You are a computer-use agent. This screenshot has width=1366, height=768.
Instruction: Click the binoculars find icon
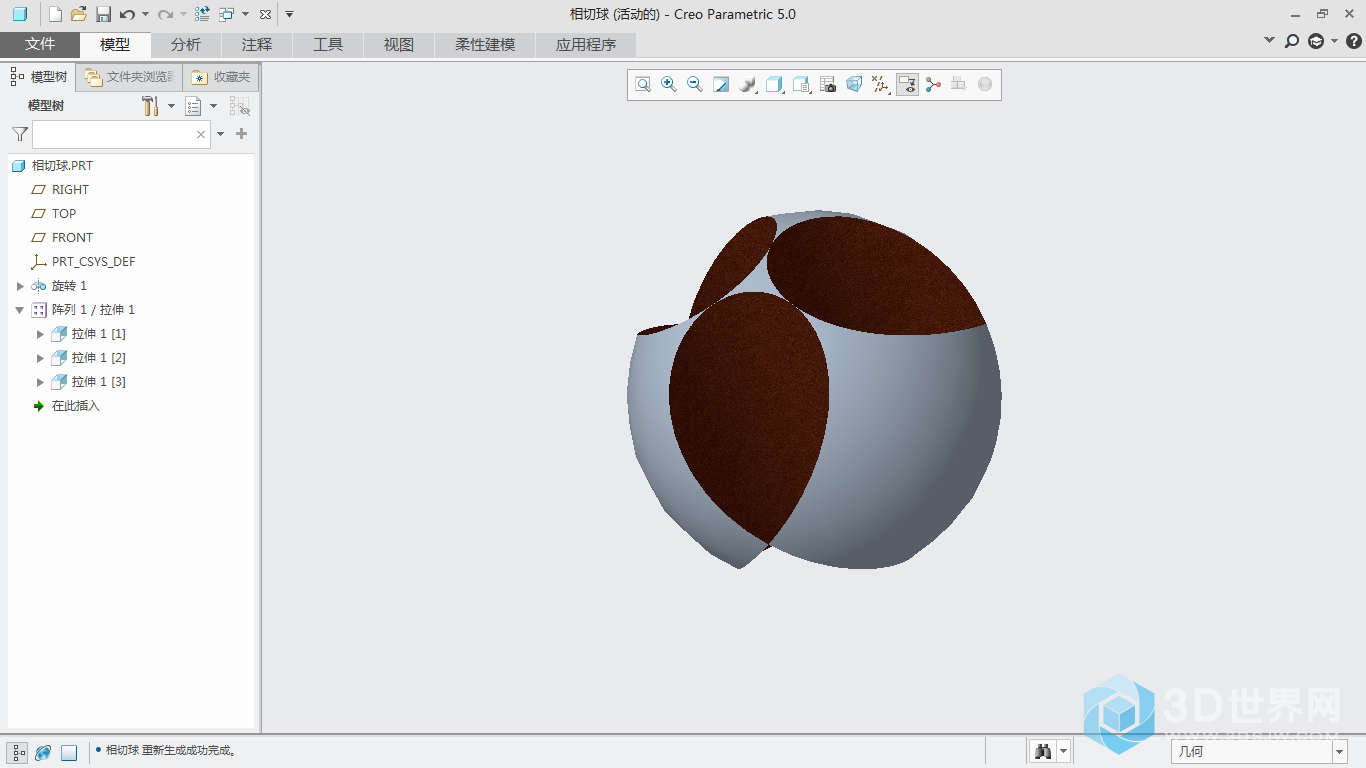[x=1044, y=751]
